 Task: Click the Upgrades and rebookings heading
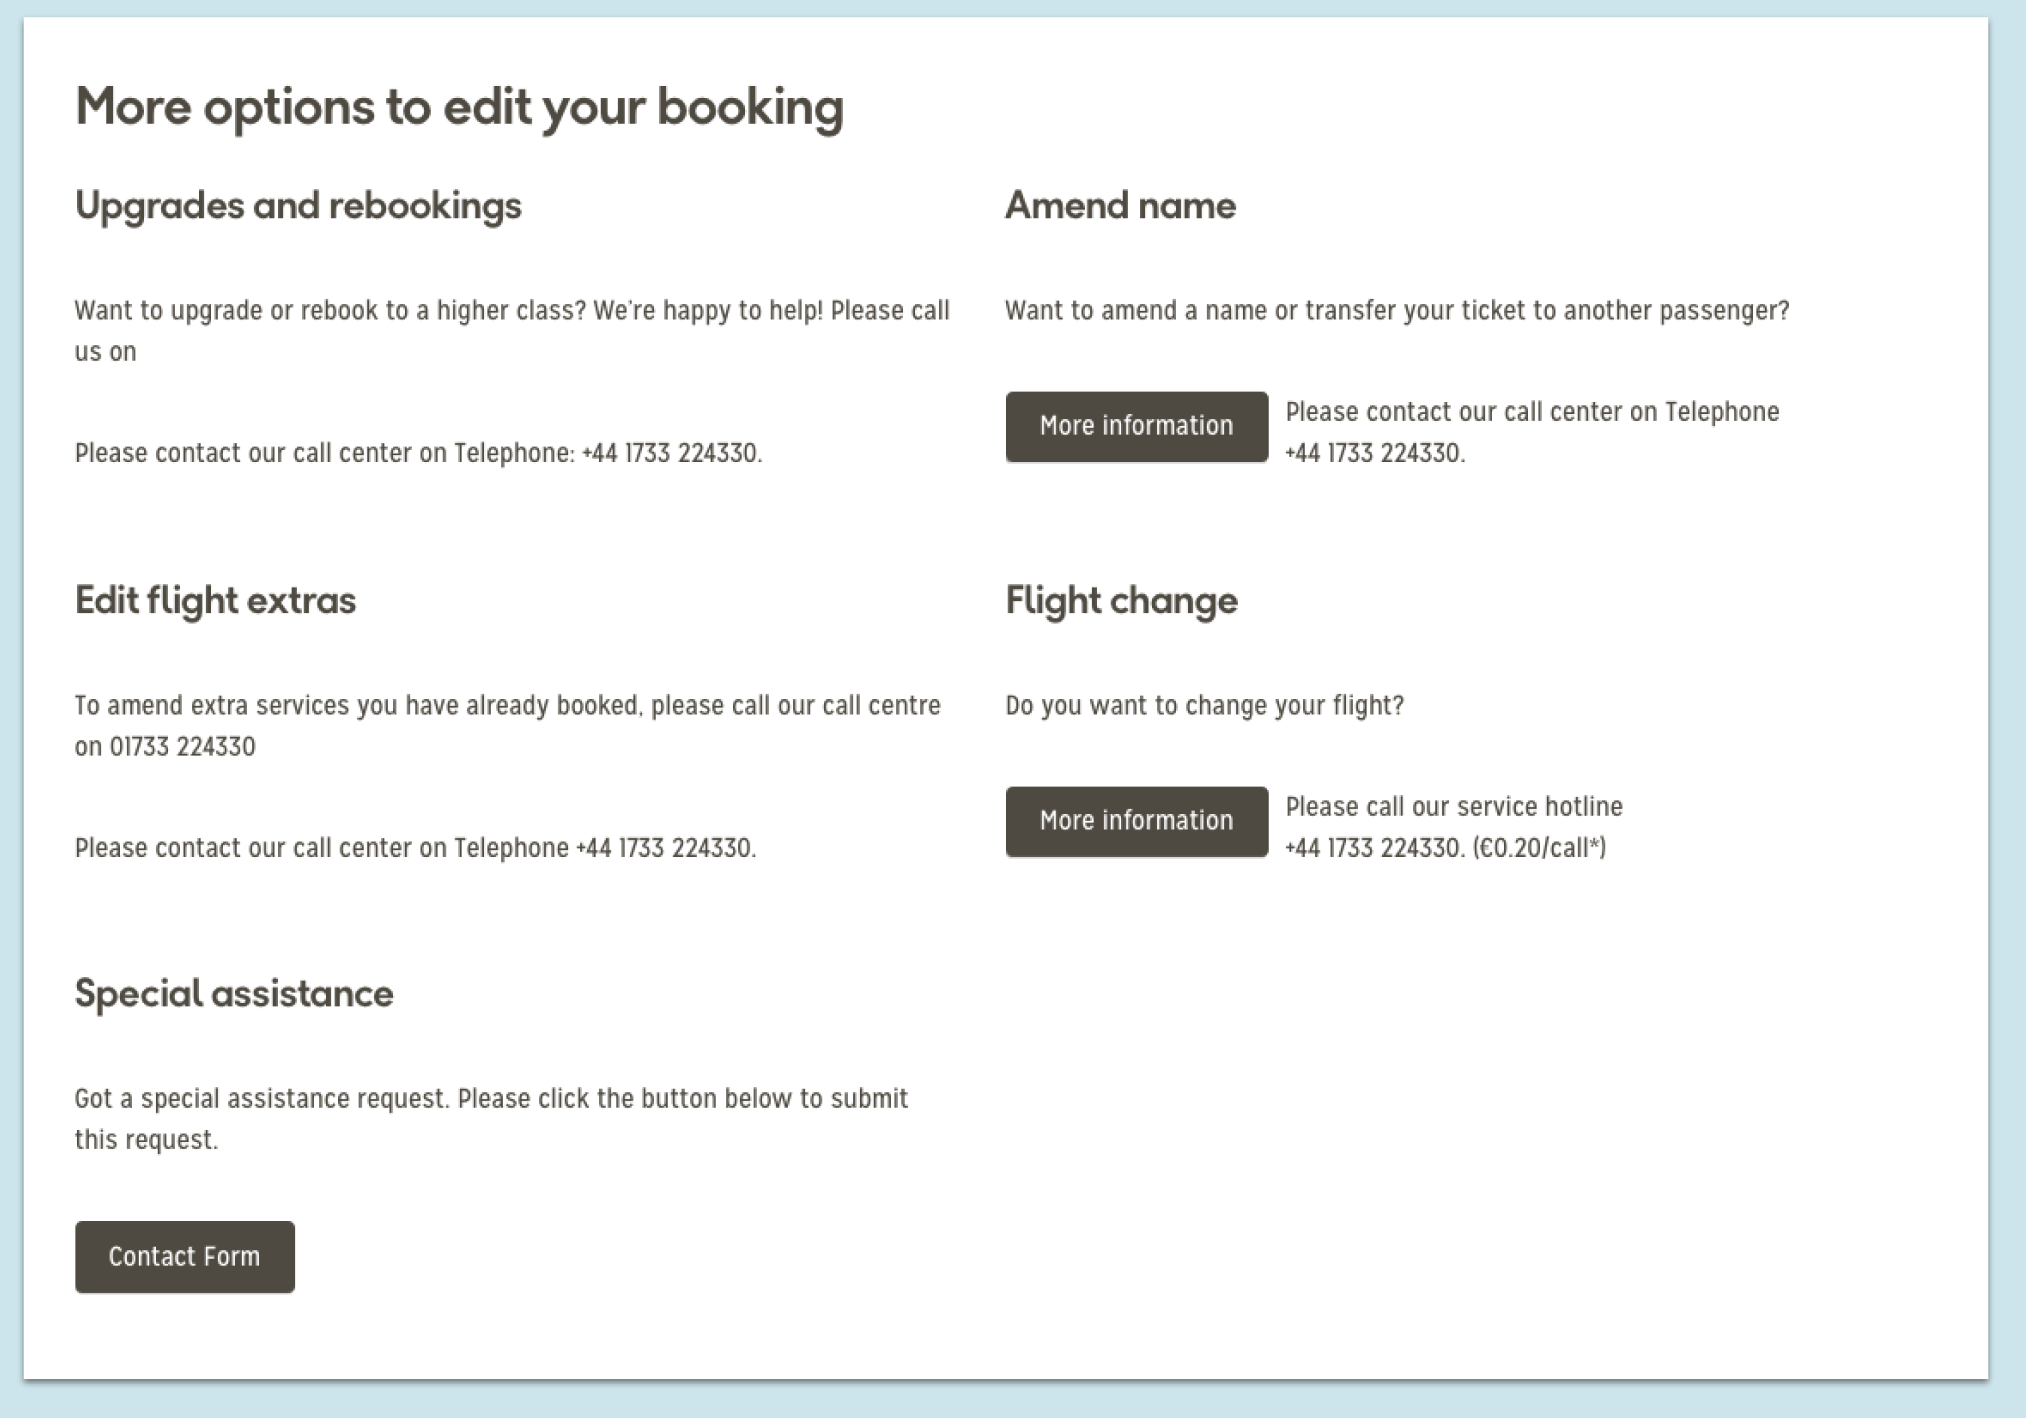[x=298, y=206]
